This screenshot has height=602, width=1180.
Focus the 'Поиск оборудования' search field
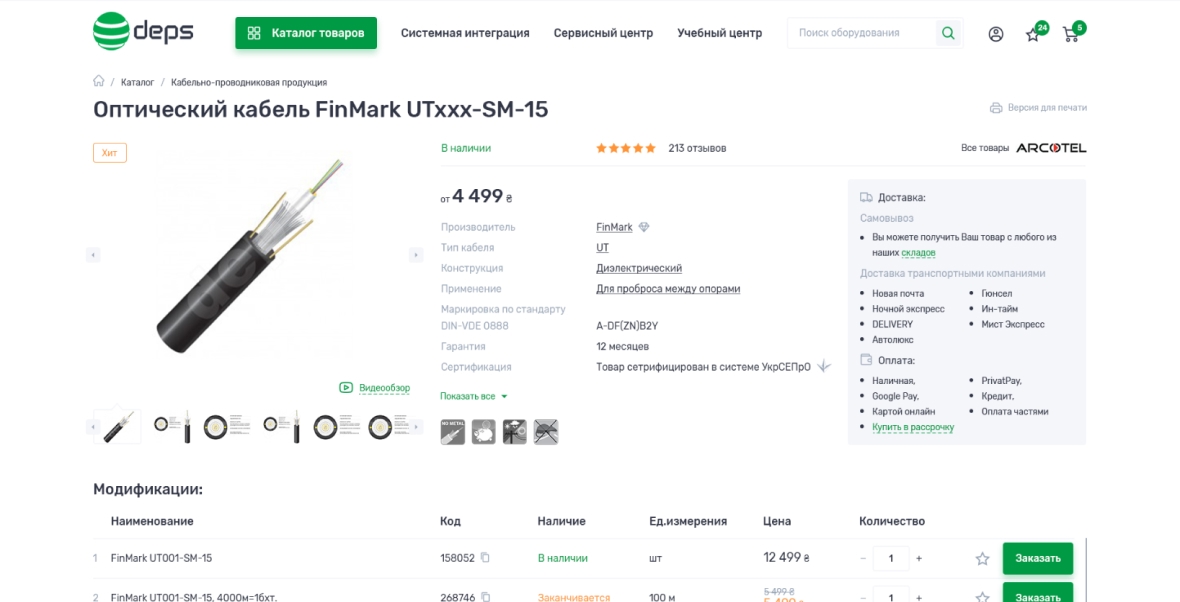860,34
